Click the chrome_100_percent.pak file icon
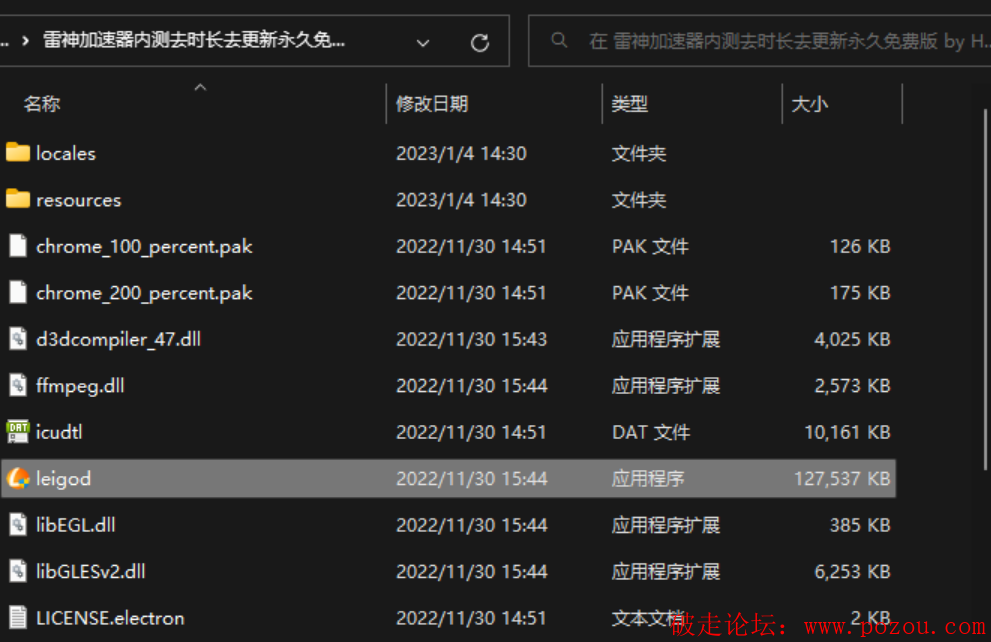Screen dimensions: 991x642 click(18, 246)
